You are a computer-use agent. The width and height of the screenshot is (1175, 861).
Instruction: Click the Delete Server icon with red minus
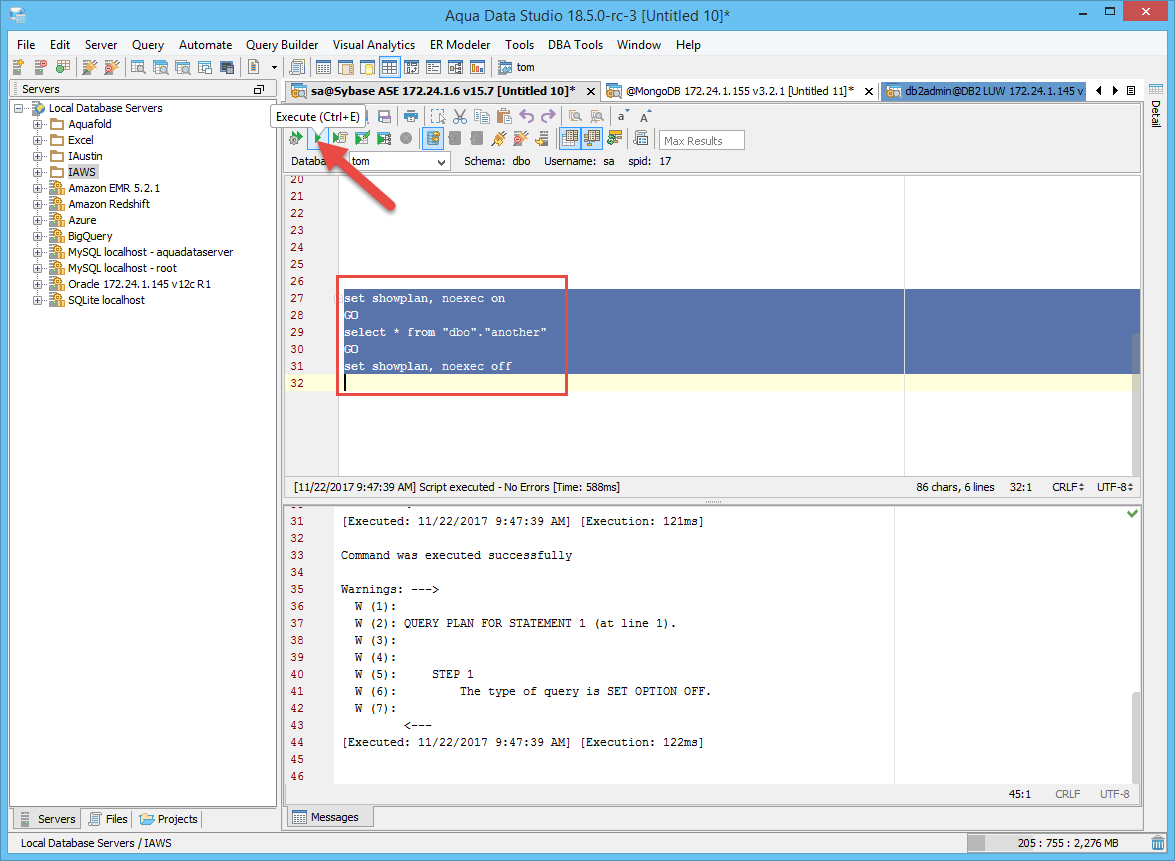[x=40, y=67]
